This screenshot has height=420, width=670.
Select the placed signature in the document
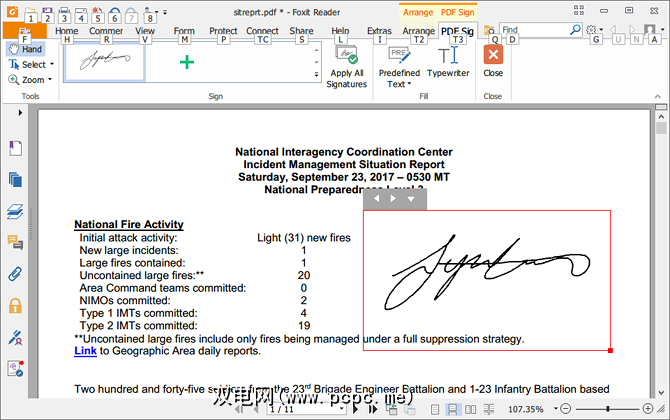487,280
